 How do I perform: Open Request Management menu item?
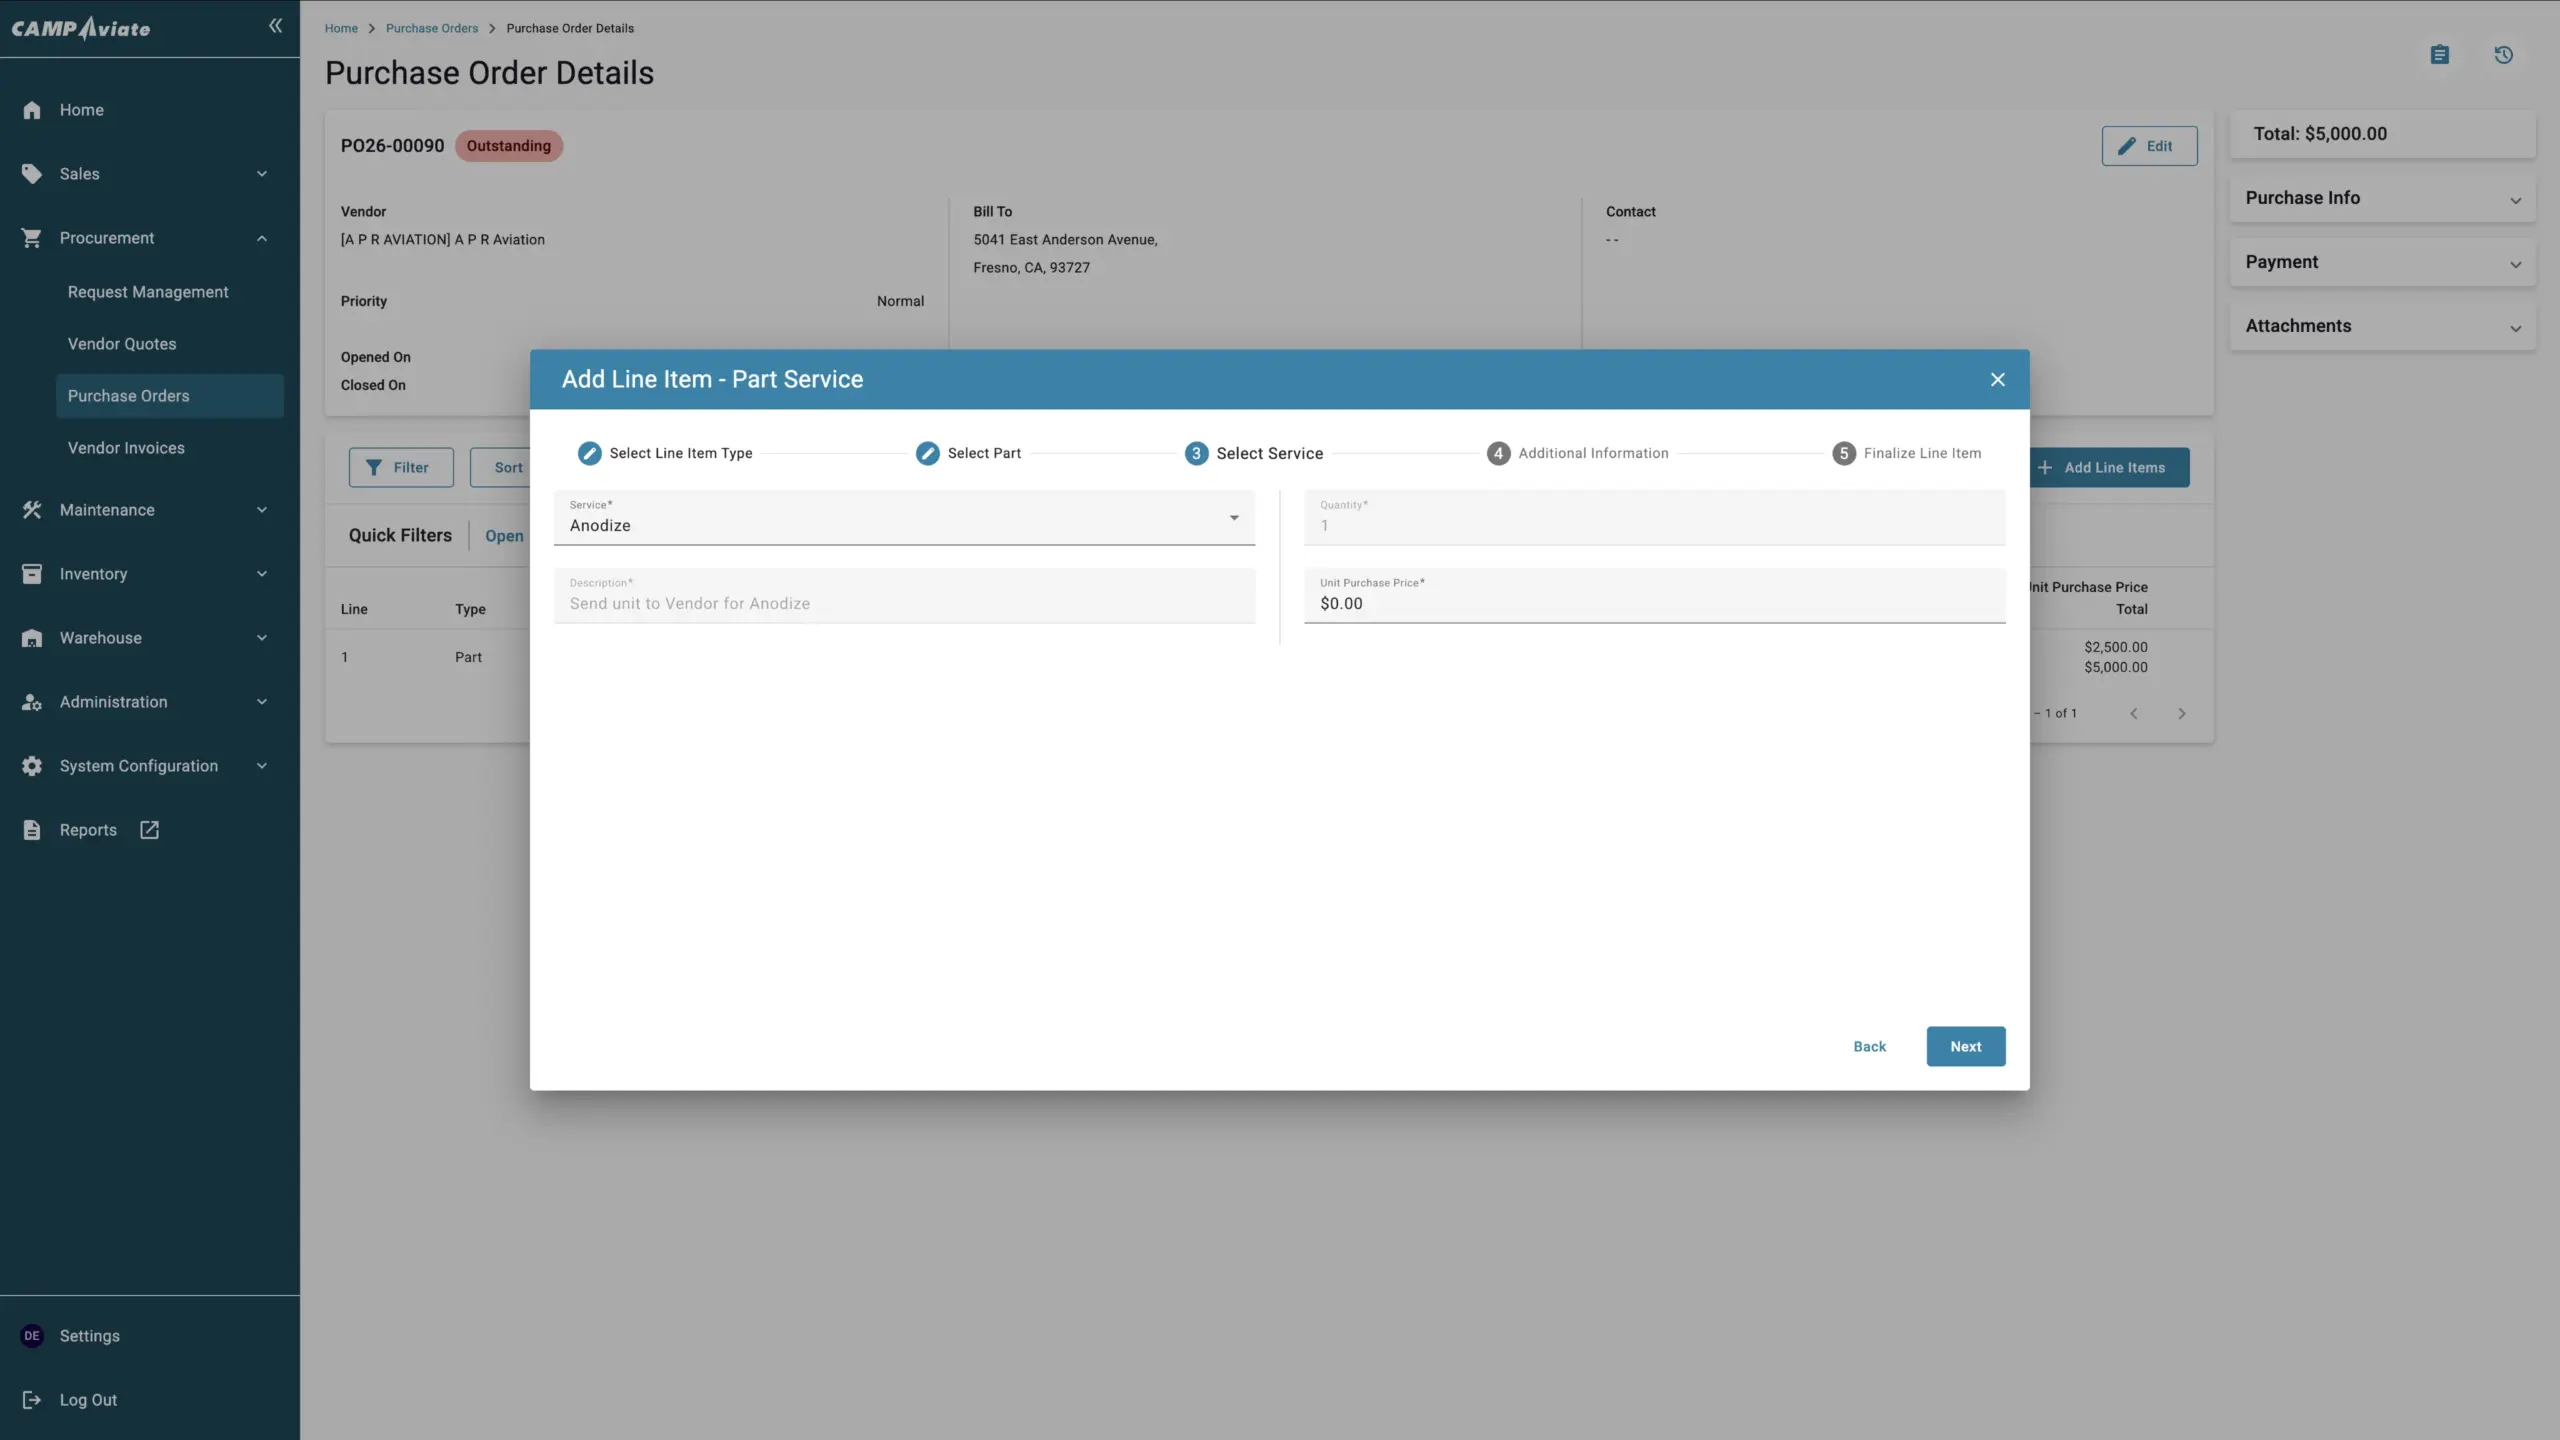148,292
